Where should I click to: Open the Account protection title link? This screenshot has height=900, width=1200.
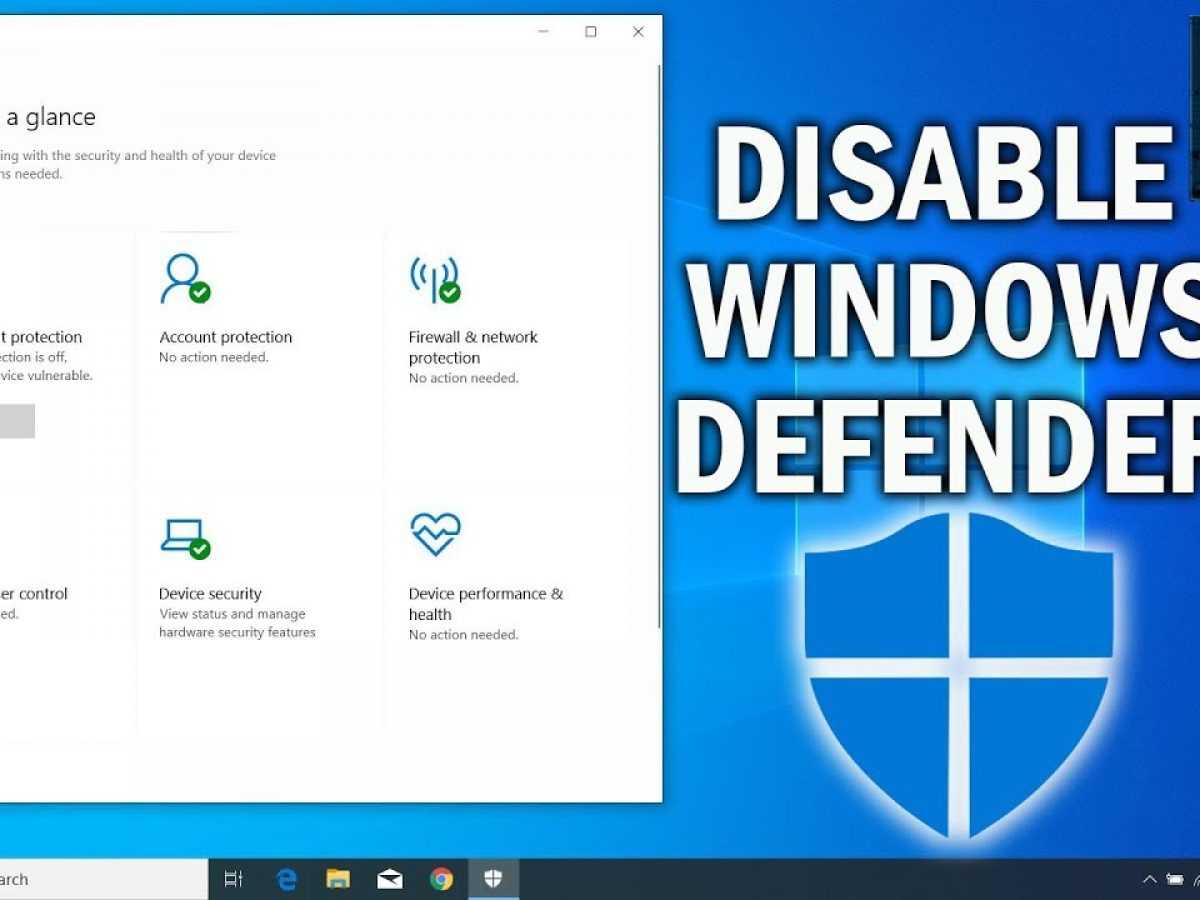pos(225,337)
